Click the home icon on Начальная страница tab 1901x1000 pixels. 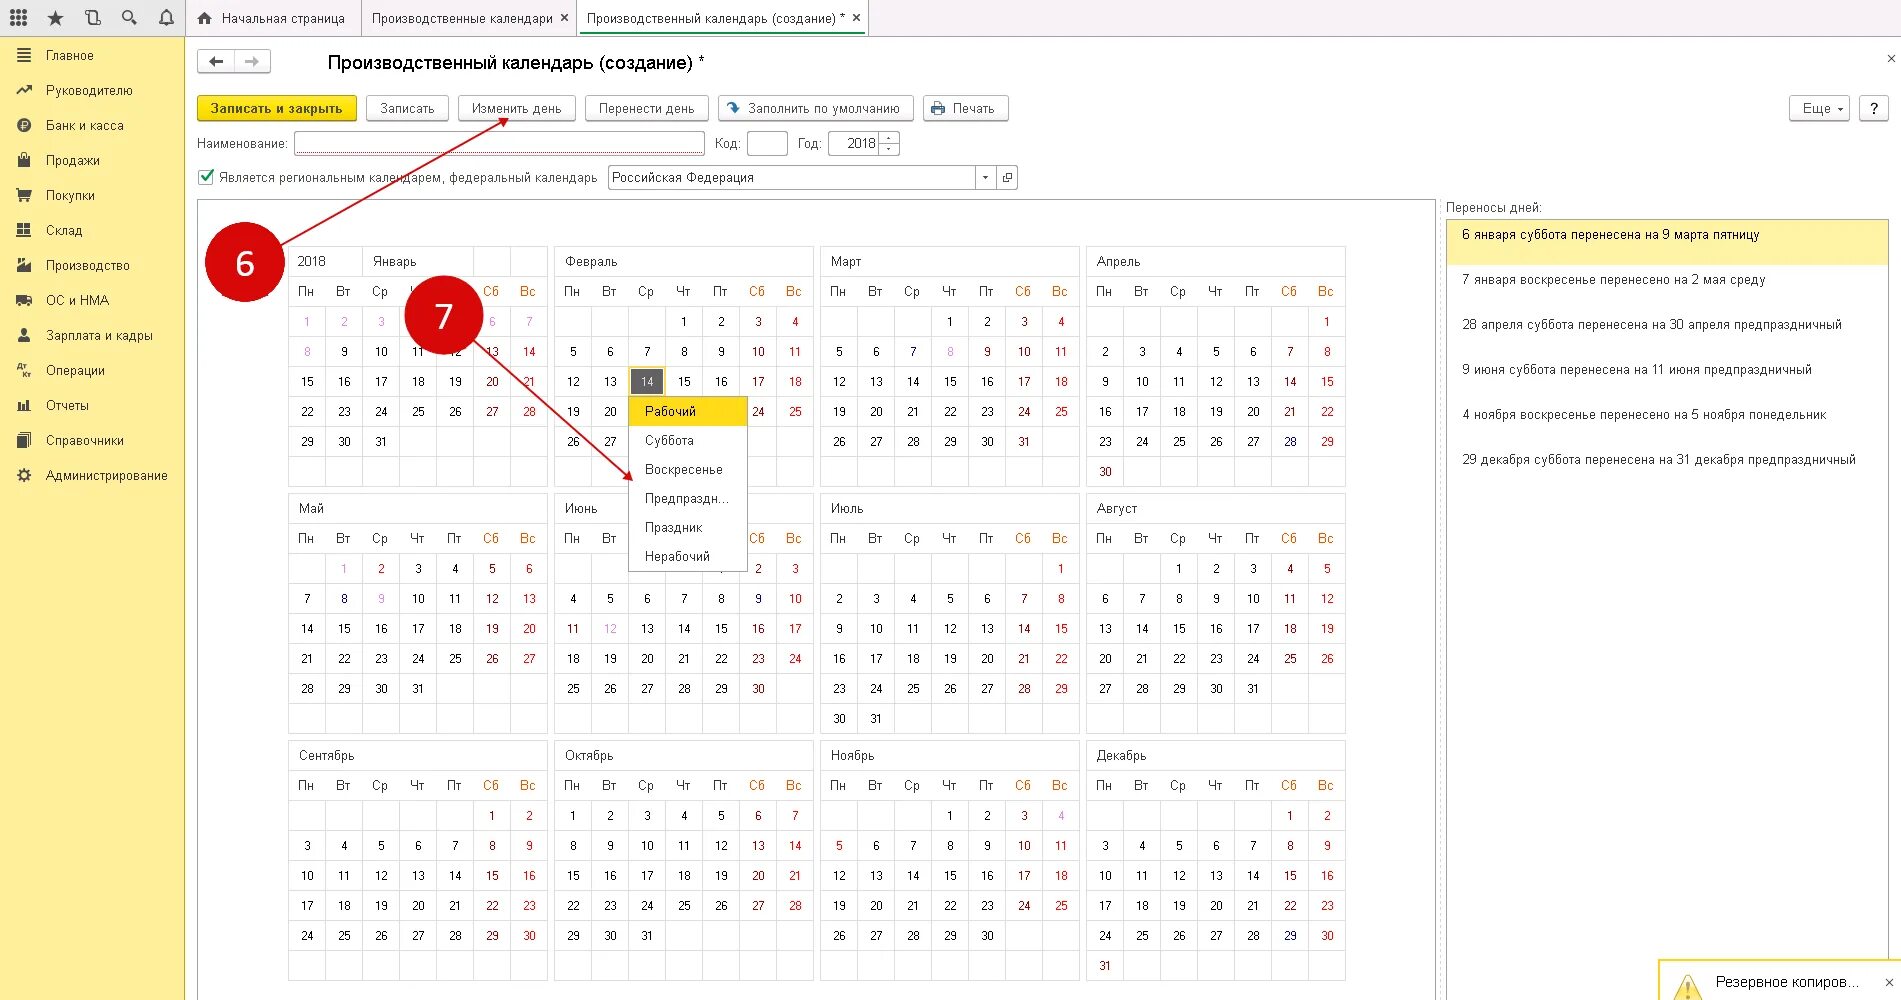point(205,18)
